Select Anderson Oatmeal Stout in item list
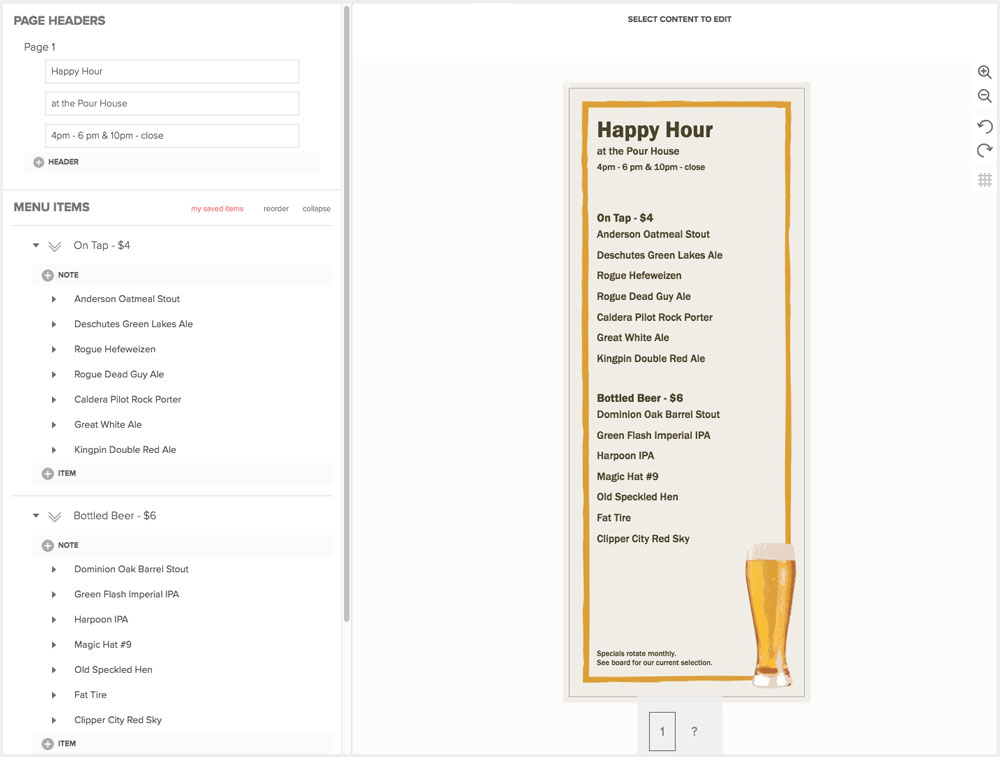1000x757 pixels. point(127,299)
